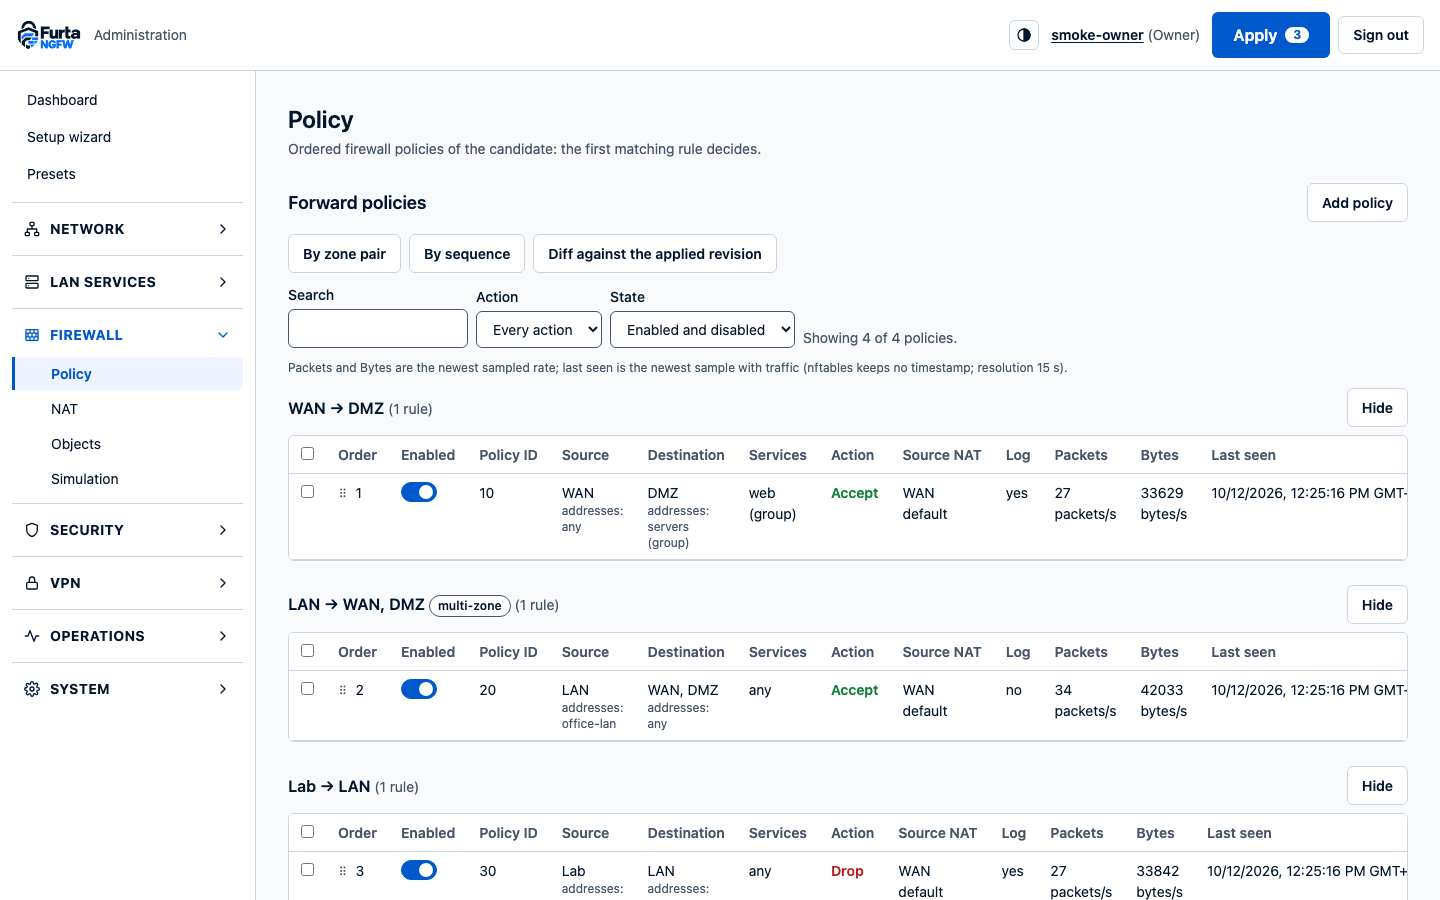This screenshot has height=900, width=1440.
Task: Grab the drag handle of policy order 1
Action: [343, 493]
